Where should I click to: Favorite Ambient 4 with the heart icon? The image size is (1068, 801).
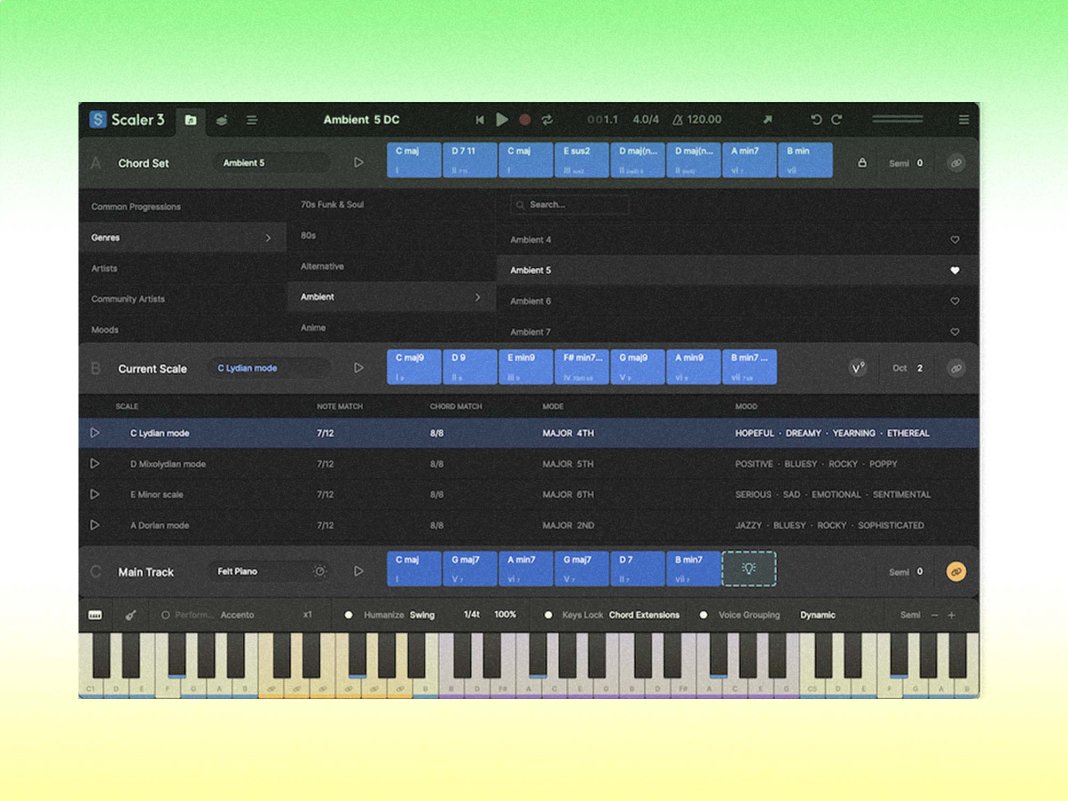(955, 240)
